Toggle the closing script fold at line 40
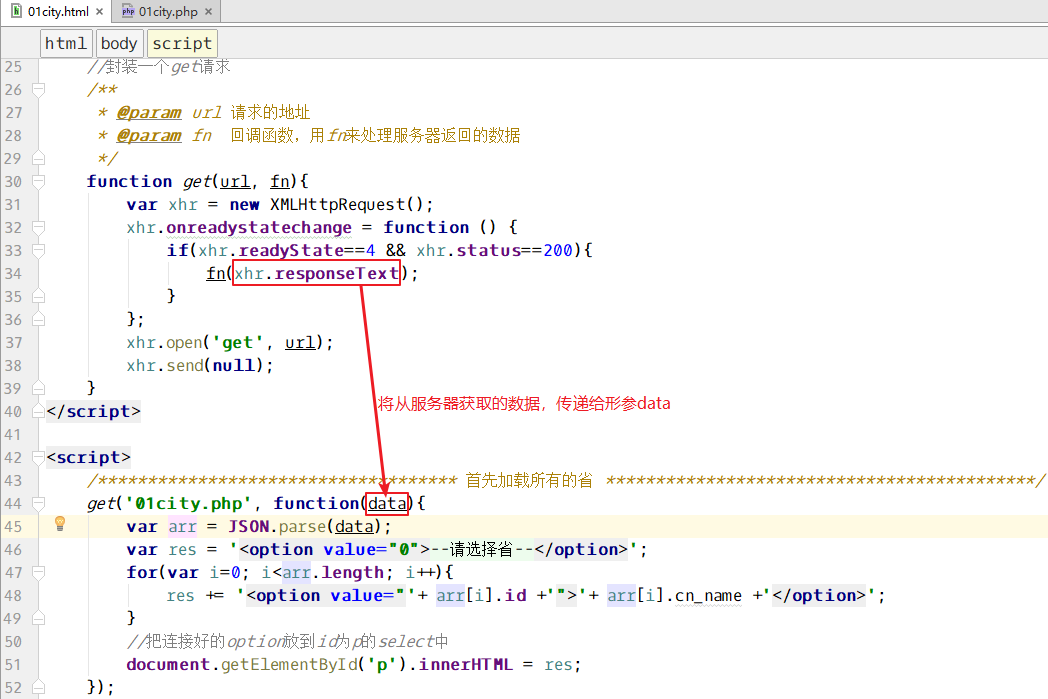This screenshot has height=699, width=1048. pyautogui.click(x=39, y=411)
